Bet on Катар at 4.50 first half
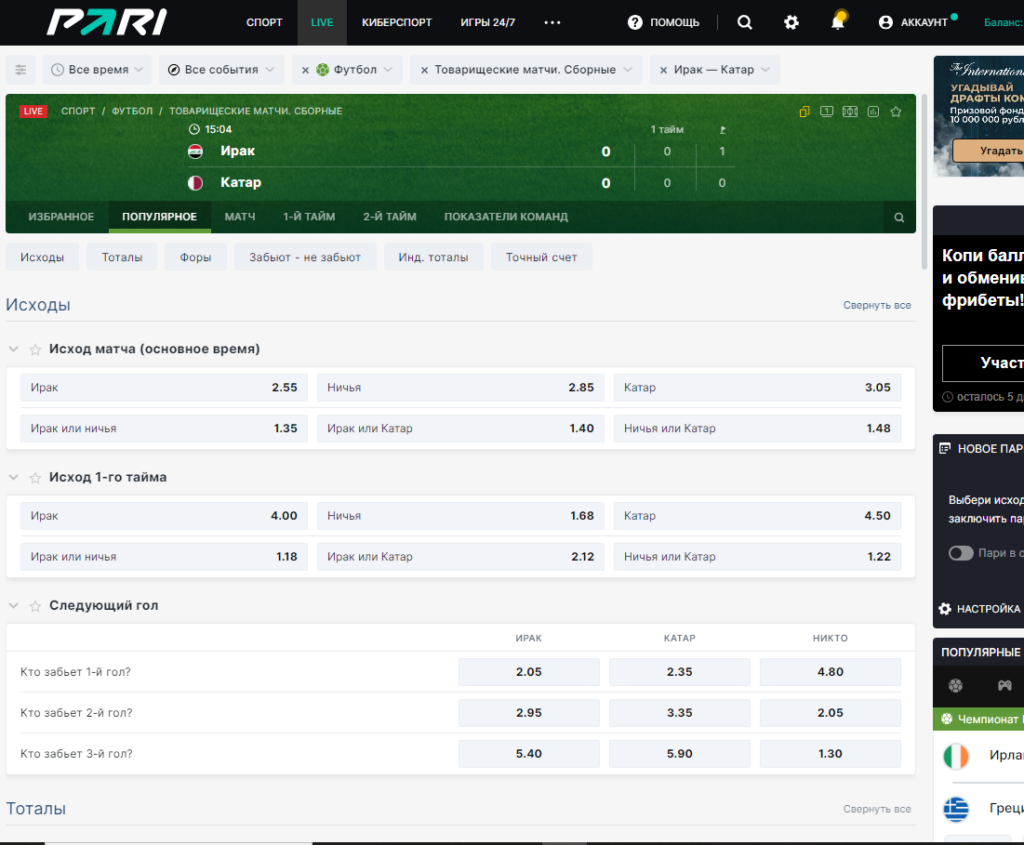 (x=757, y=516)
